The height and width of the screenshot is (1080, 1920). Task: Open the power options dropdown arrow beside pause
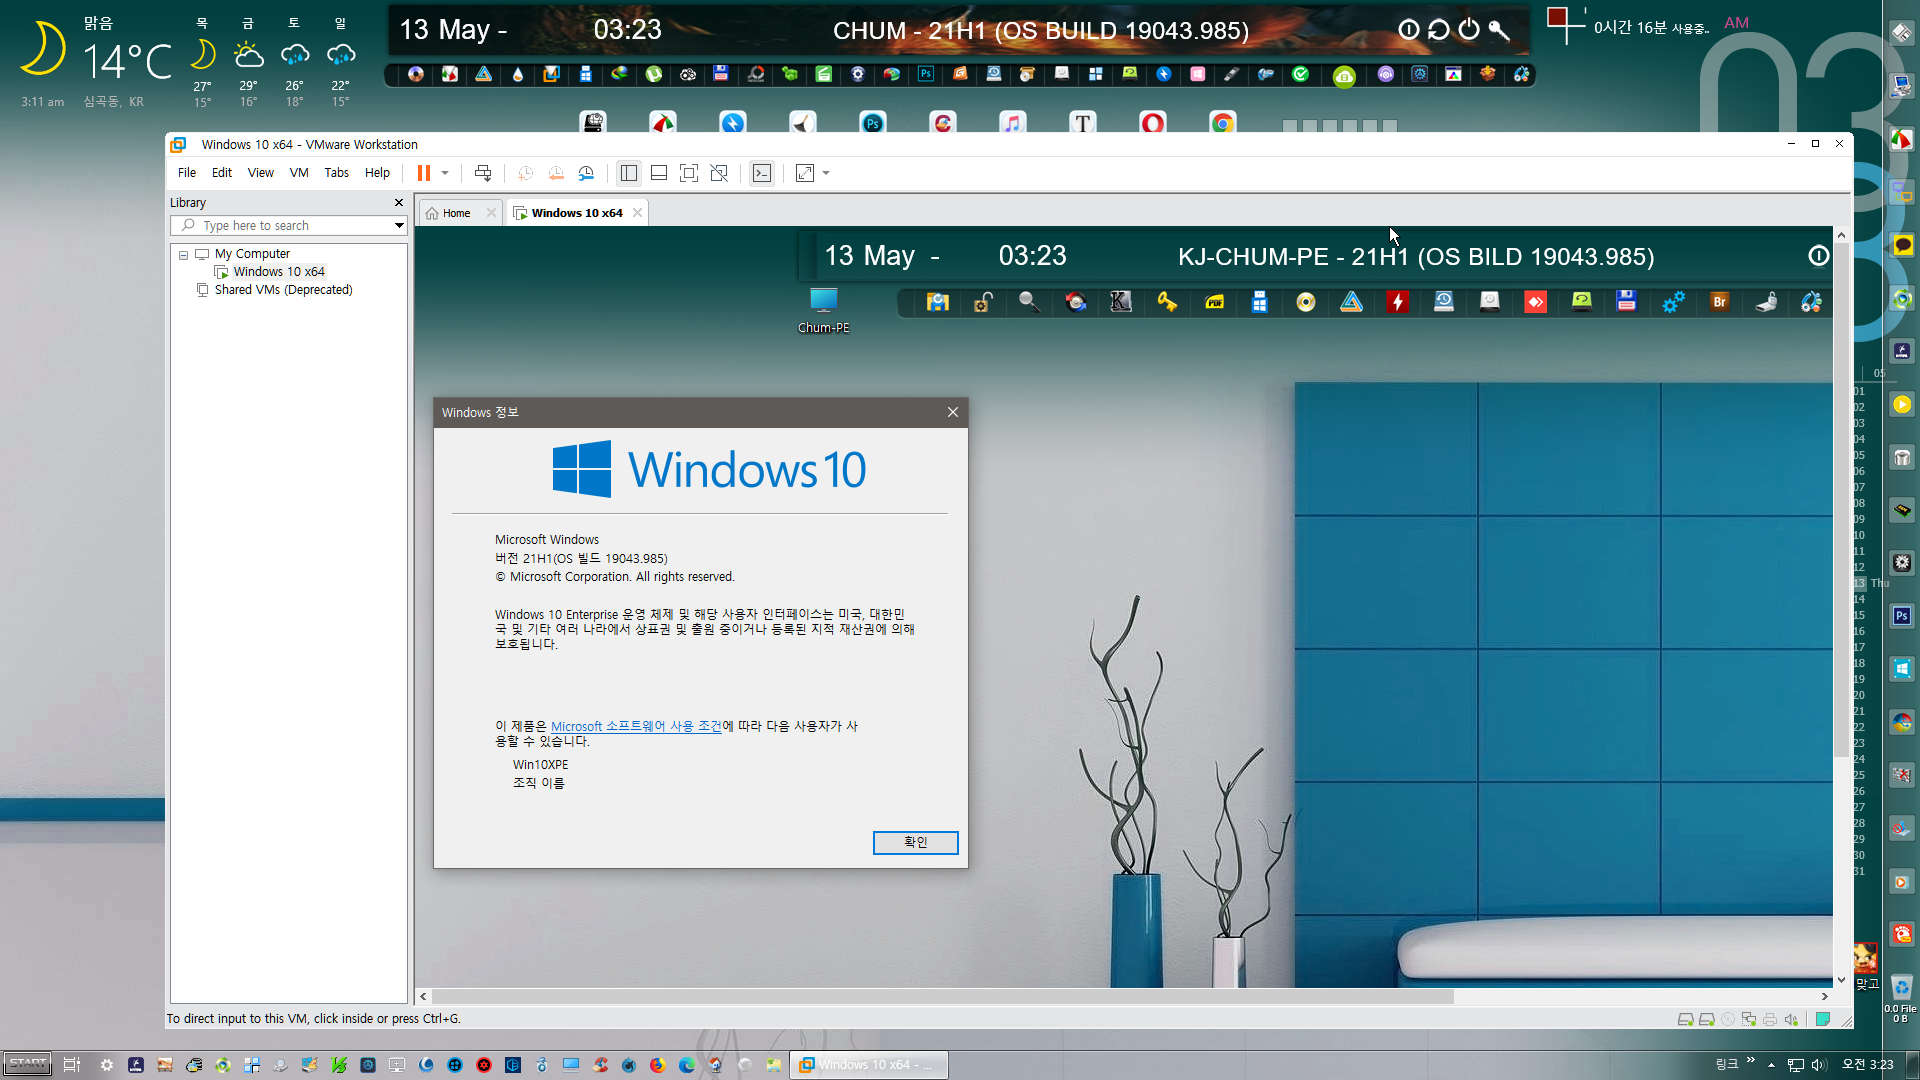445,173
